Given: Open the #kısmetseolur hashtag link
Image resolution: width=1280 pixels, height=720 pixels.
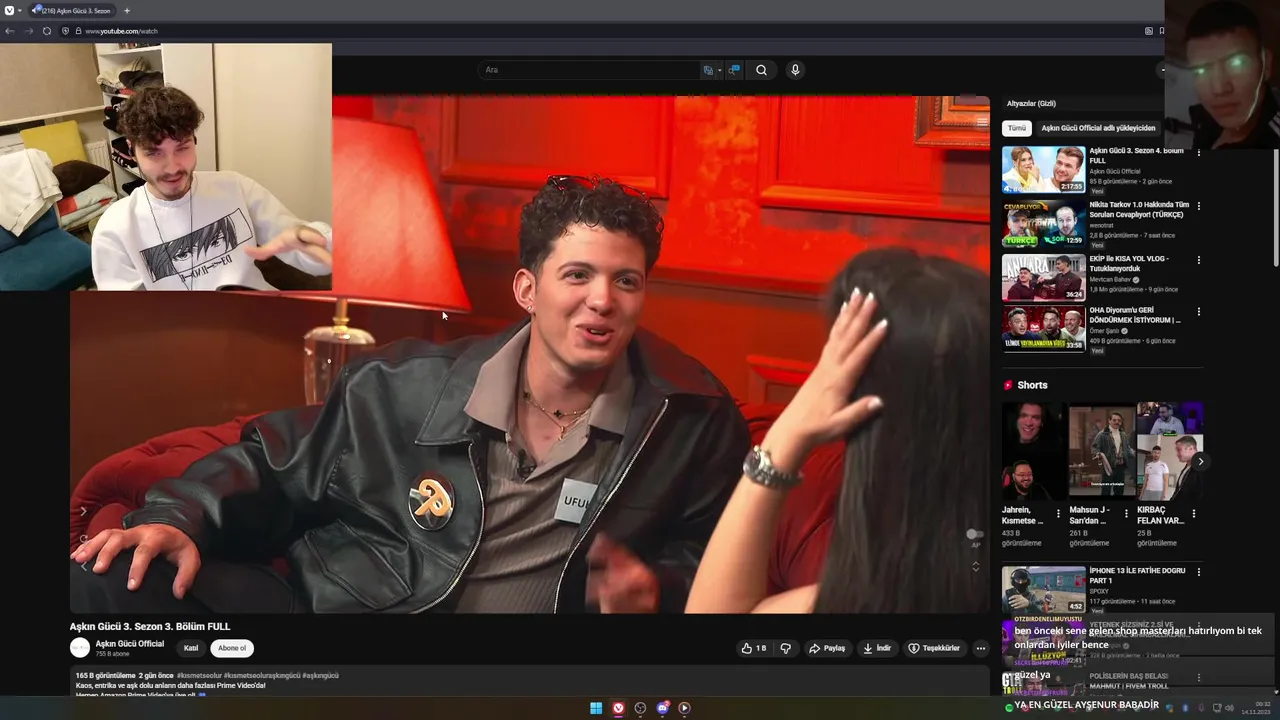Looking at the screenshot, I should pyautogui.click(x=199, y=676).
